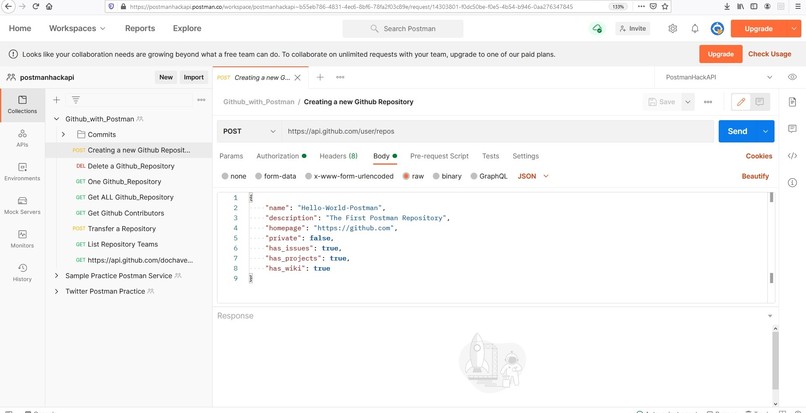The width and height of the screenshot is (806, 413).
Task: Open documentation icon in right sidebar
Action: 792,102
